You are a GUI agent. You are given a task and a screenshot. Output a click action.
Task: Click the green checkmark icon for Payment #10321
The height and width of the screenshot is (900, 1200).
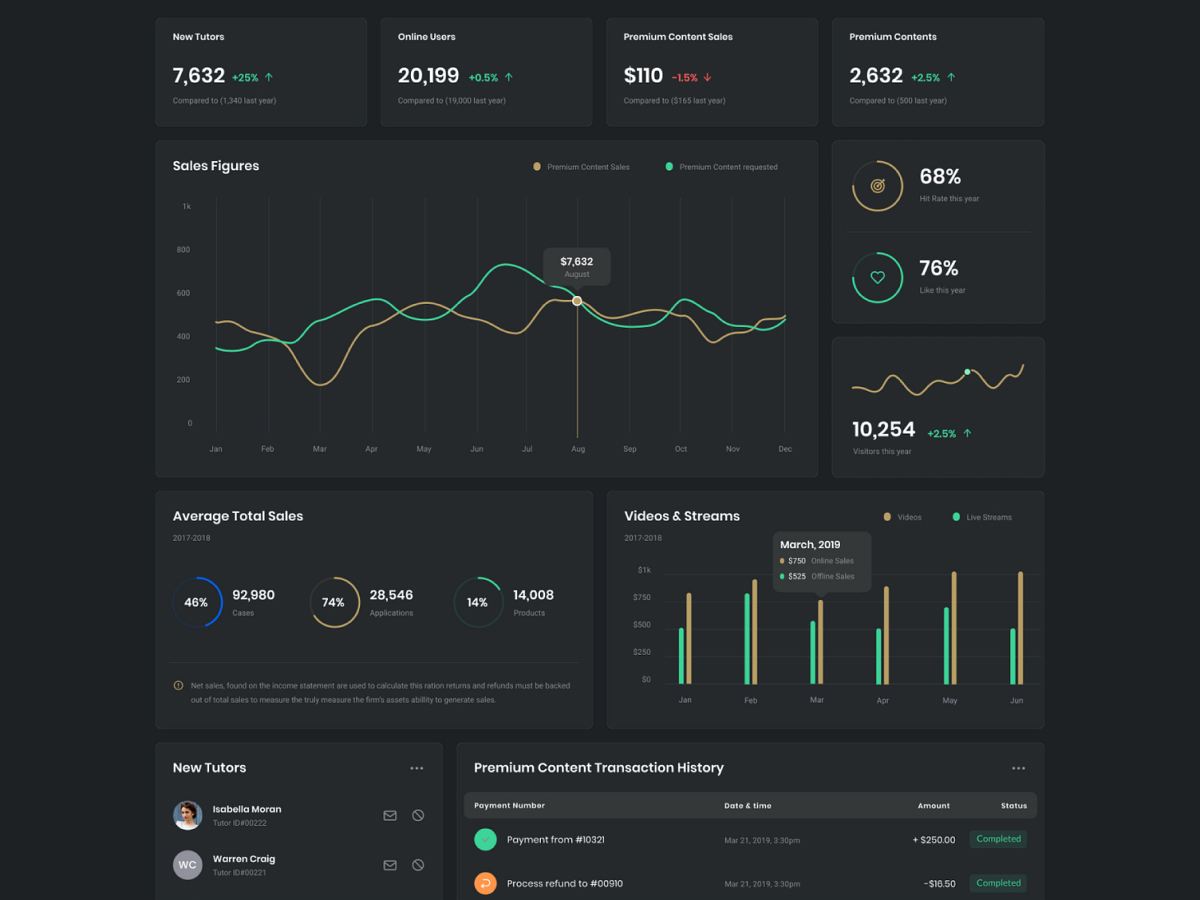coord(485,840)
